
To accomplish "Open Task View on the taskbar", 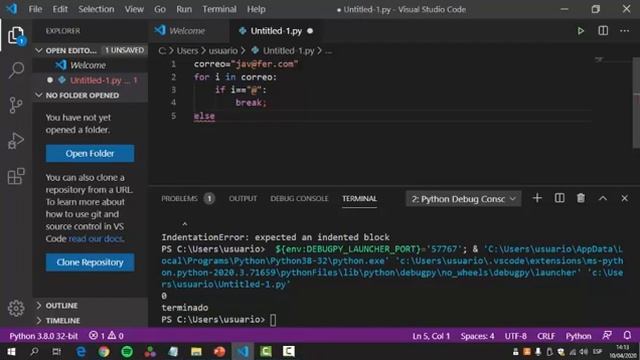I will [x=57, y=351].
